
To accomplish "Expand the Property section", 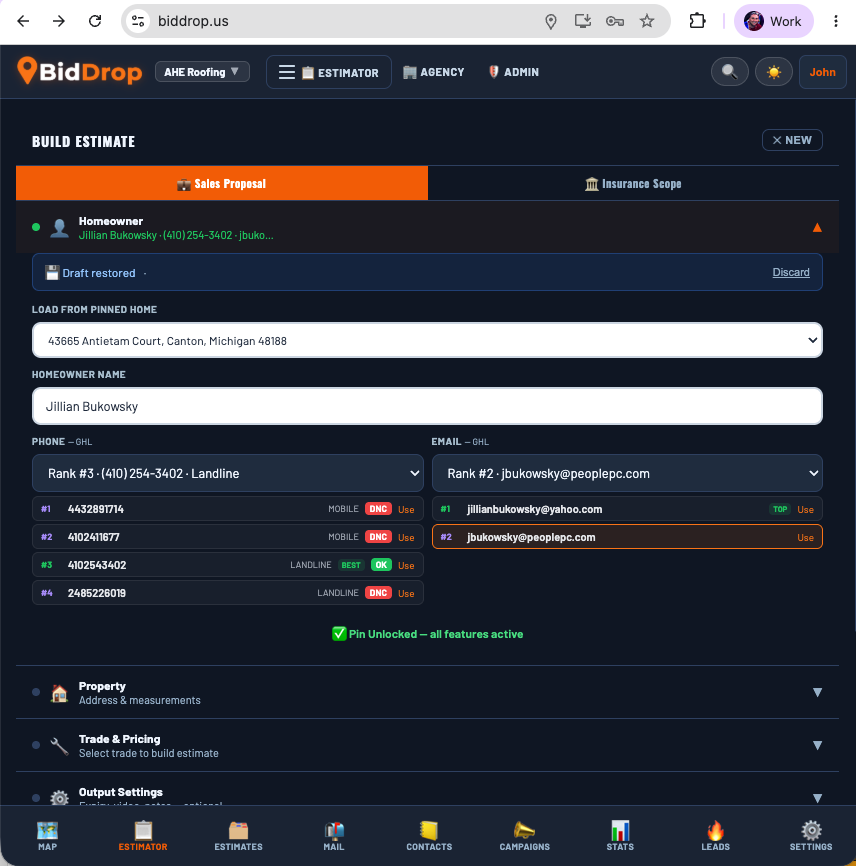I will (427, 693).
